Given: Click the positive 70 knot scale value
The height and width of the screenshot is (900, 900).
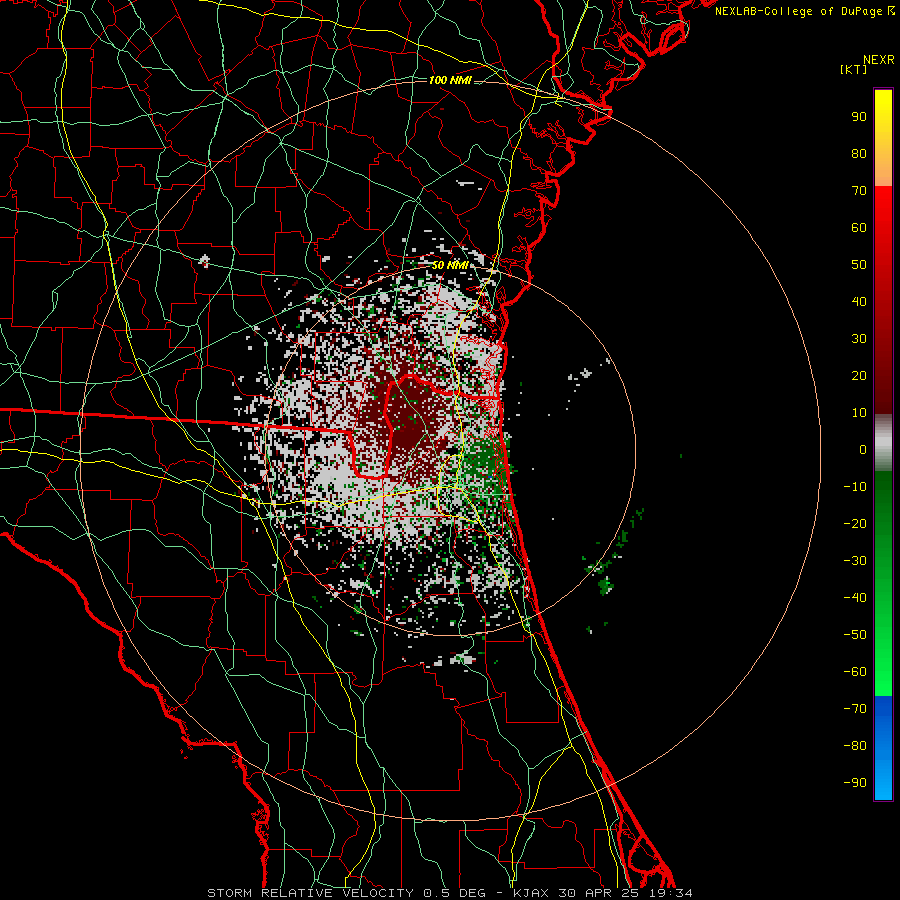Looking at the screenshot, I should (859, 191).
